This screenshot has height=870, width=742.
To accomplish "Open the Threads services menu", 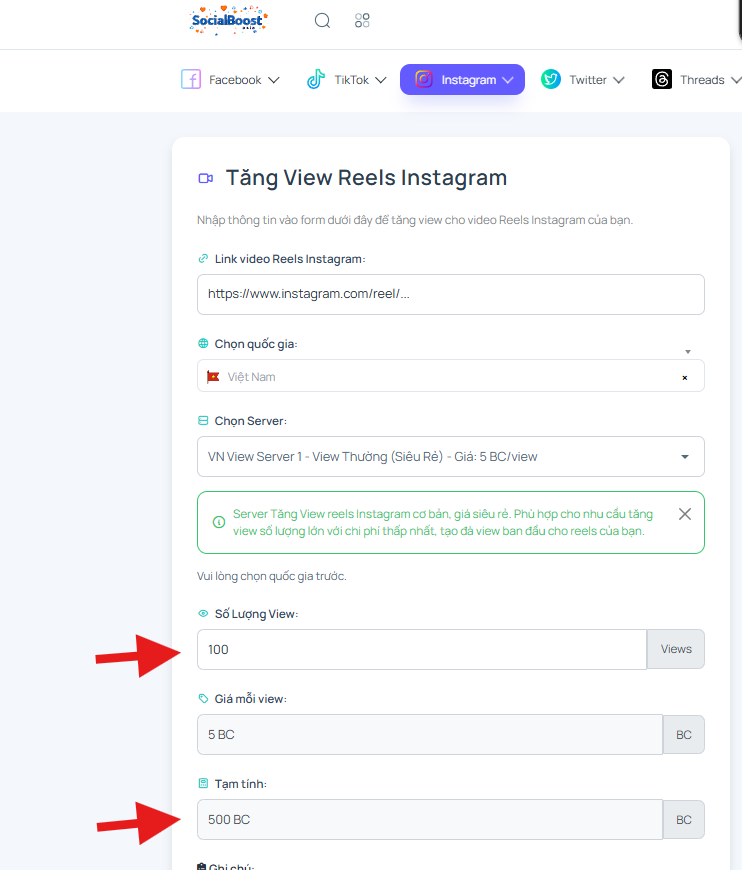I will (696, 79).
